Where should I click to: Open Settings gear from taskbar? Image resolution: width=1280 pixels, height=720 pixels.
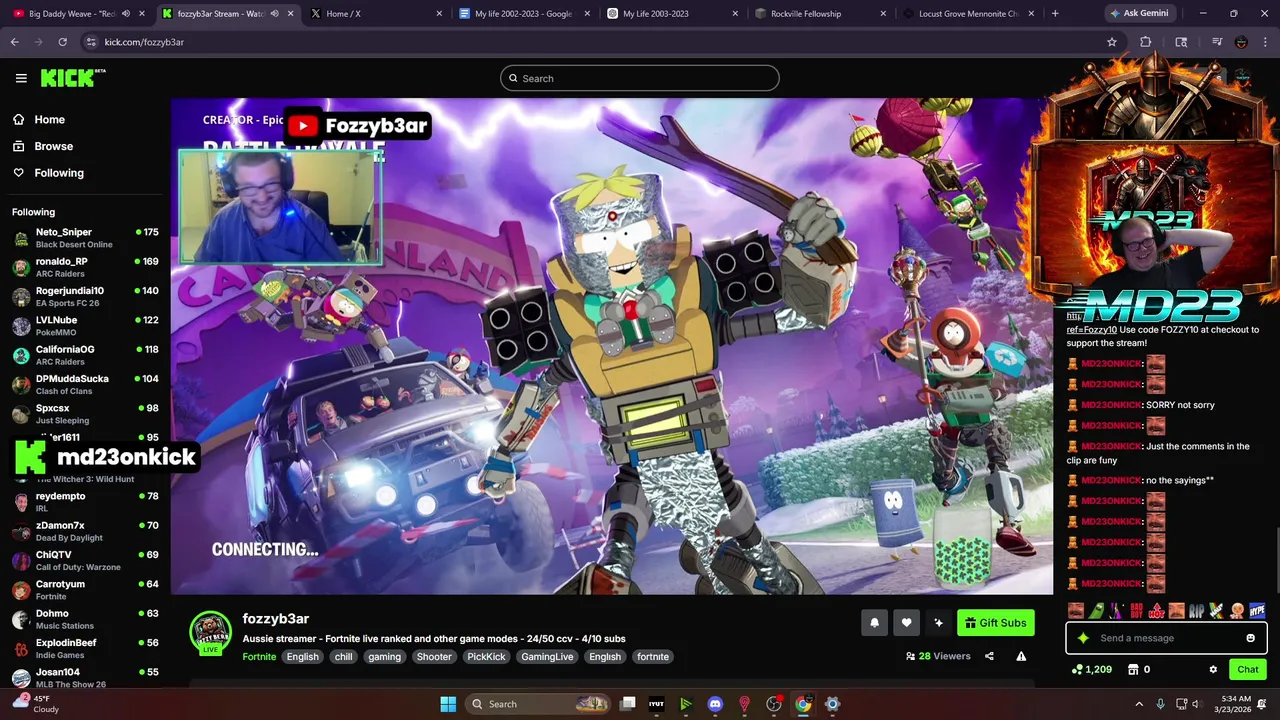point(832,704)
